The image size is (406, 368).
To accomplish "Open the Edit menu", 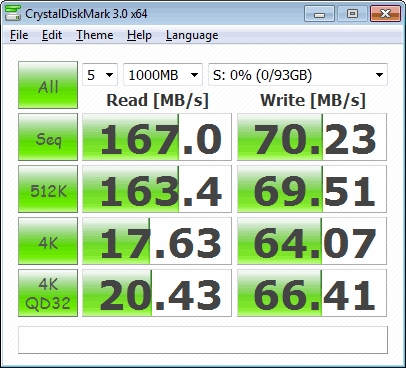I will coord(52,35).
